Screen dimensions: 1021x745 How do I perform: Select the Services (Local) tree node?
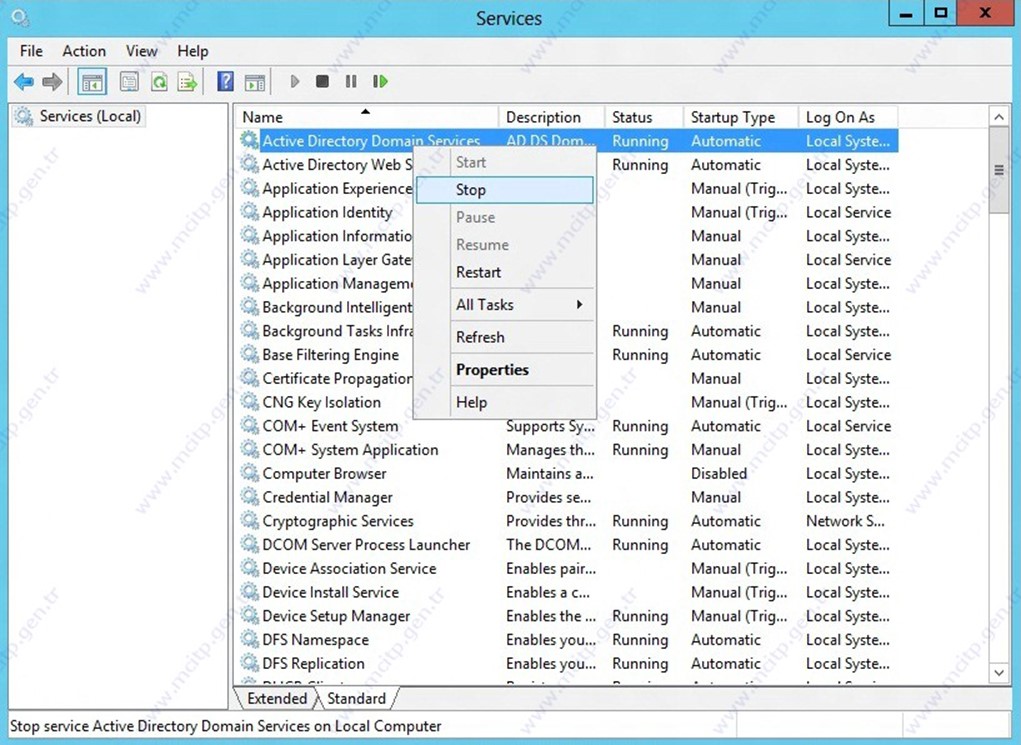tap(78, 116)
